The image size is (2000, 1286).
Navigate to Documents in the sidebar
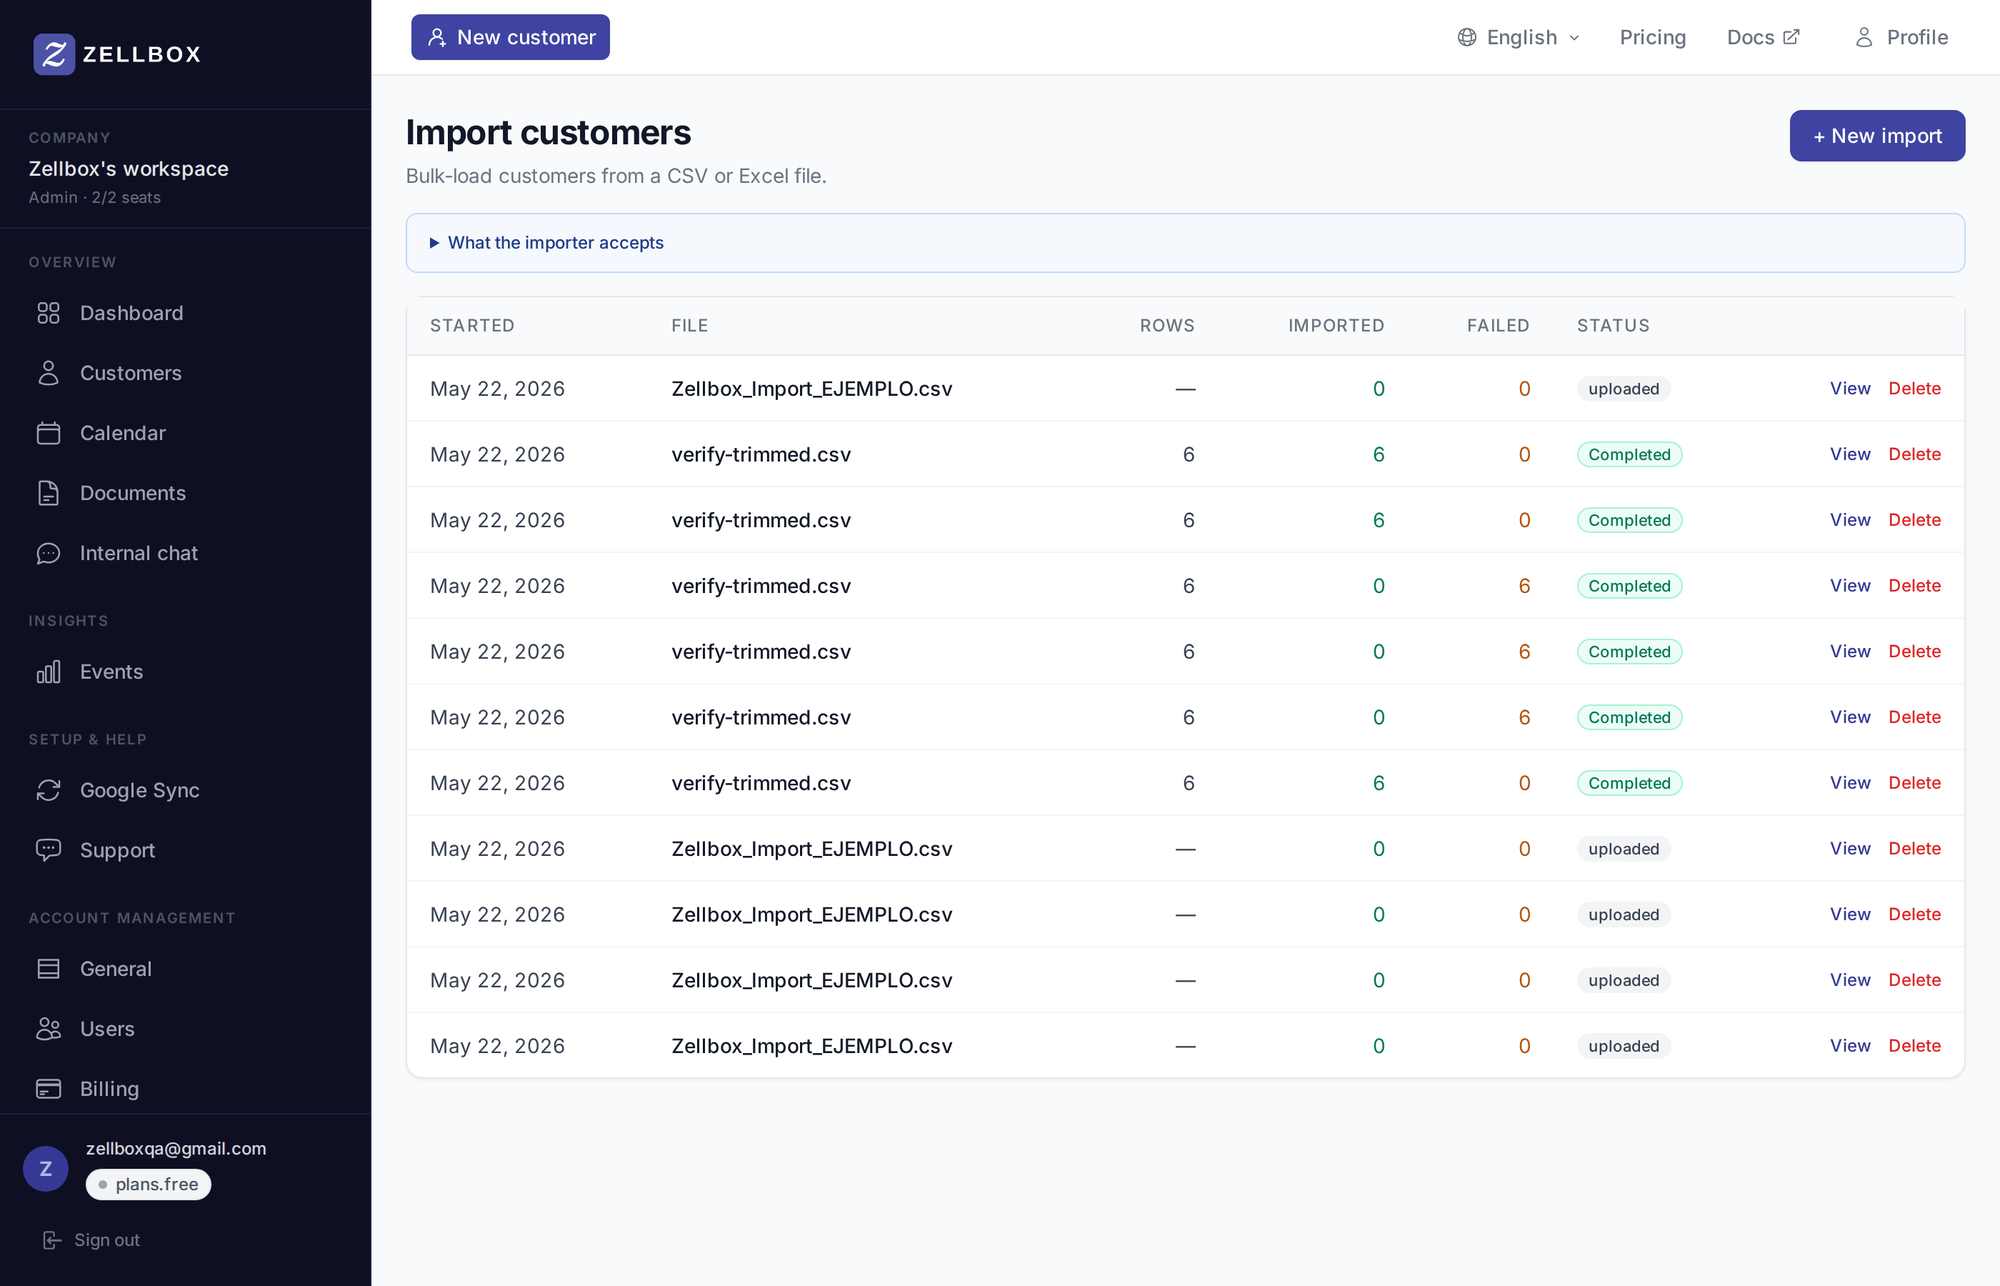pos(133,493)
